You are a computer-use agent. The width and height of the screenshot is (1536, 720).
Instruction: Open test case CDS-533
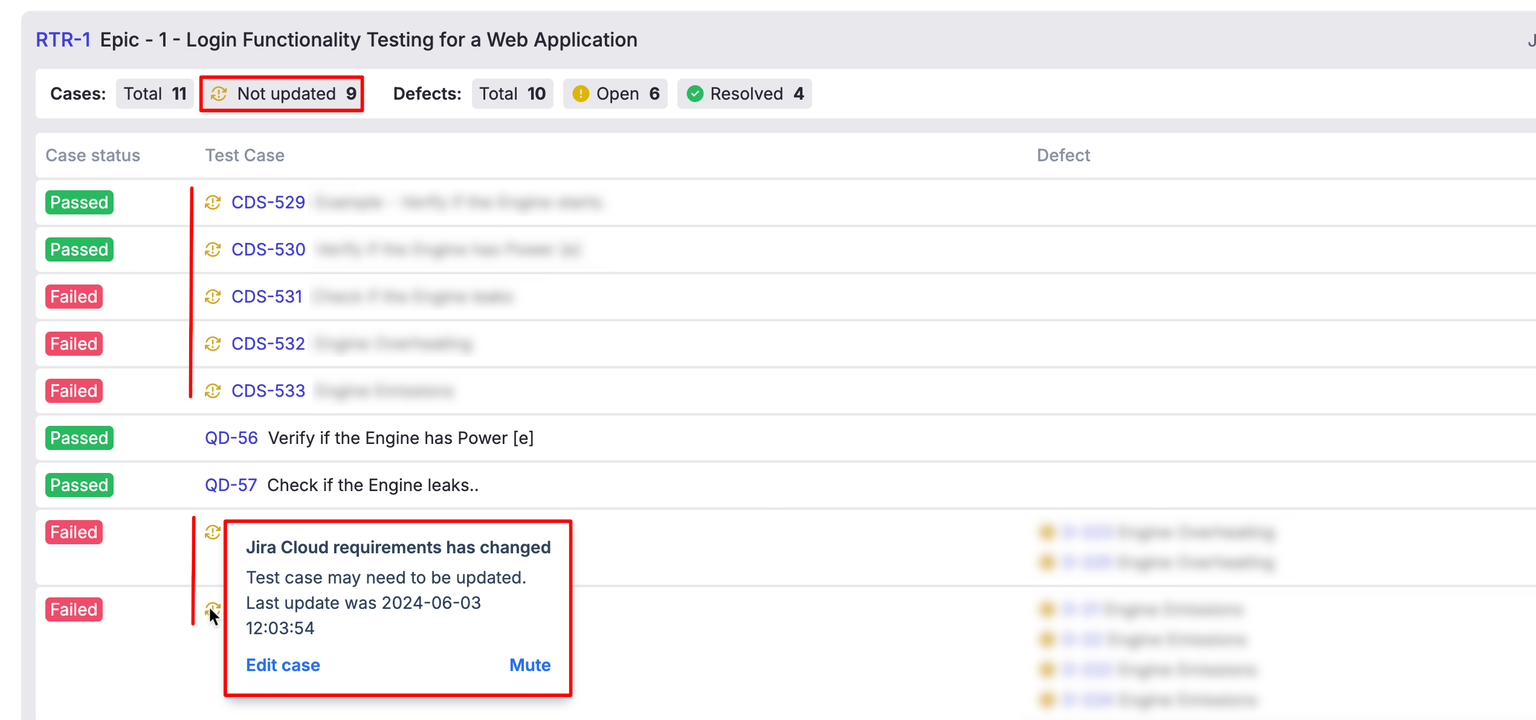pos(268,391)
